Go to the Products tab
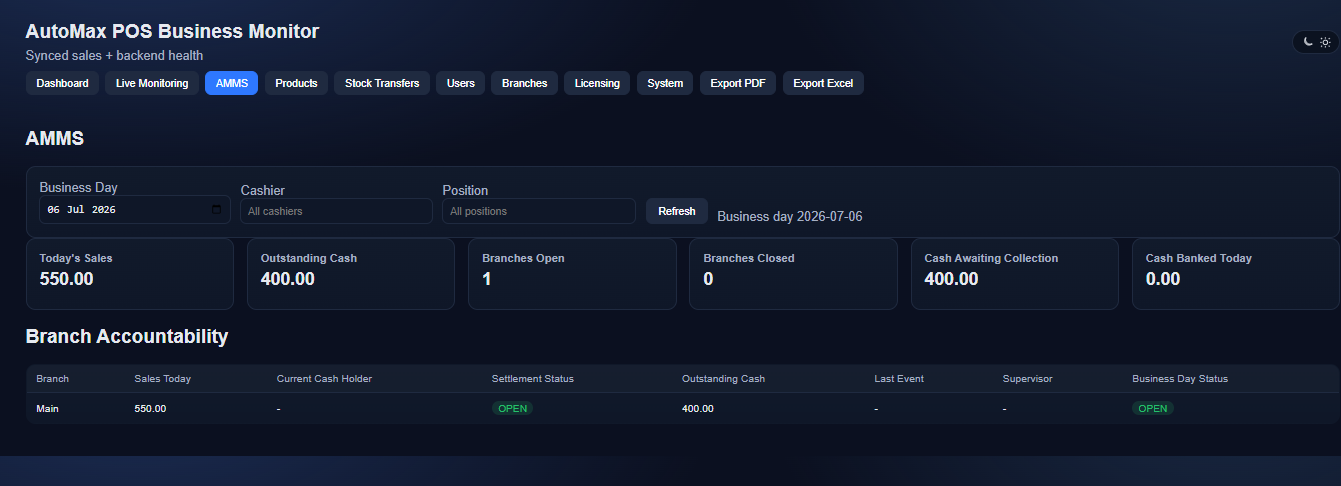Screen dimensions: 1341x486 (x=296, y=83)
